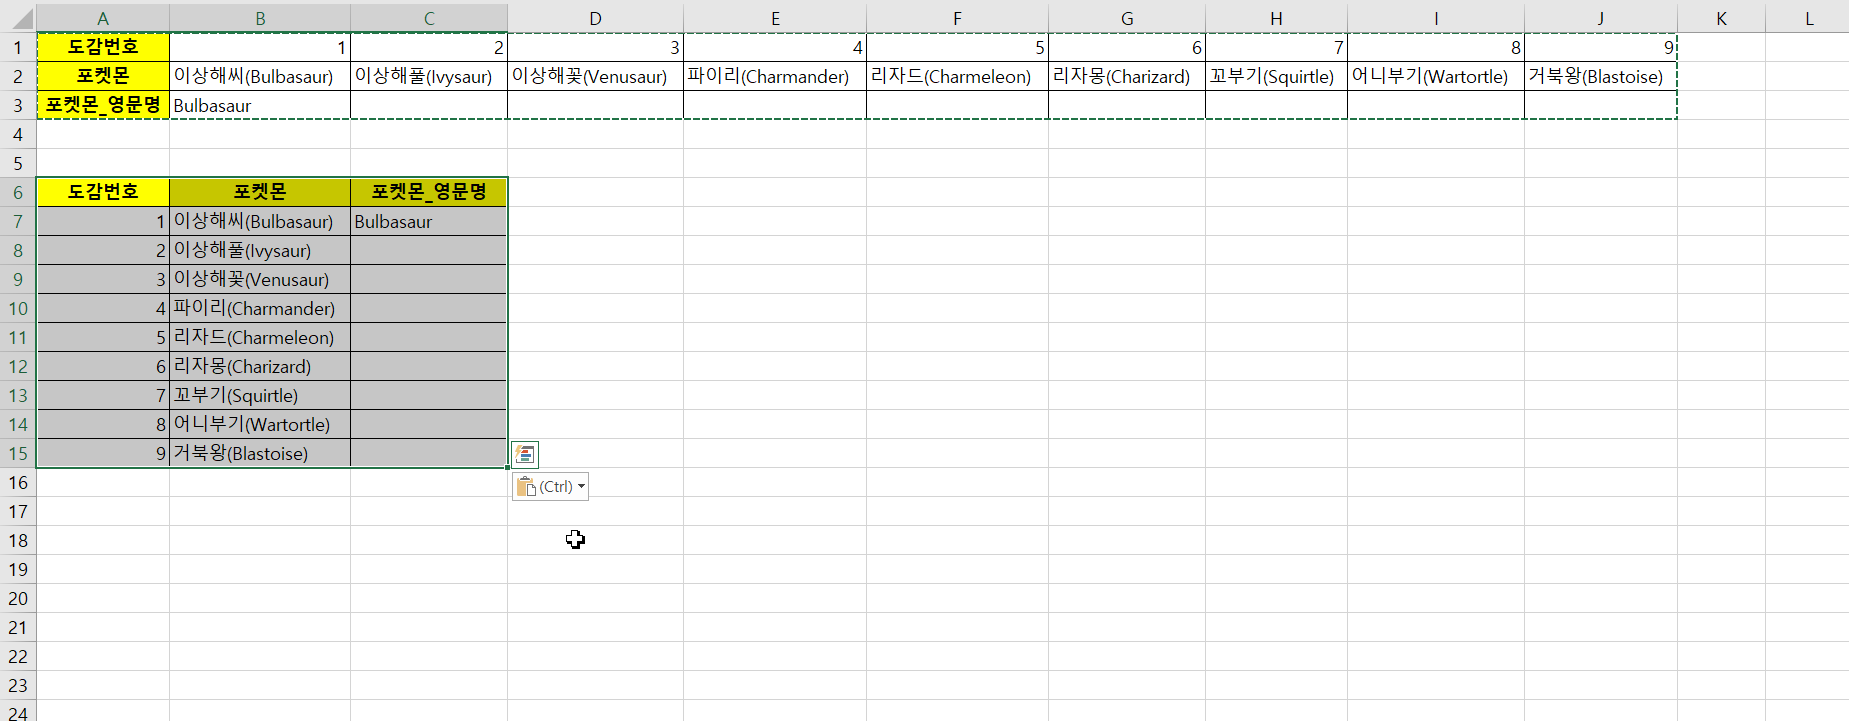Image resolution: width=1849 pixels, height=721 pixels.
Task: Select column C header
Action: 429,18
